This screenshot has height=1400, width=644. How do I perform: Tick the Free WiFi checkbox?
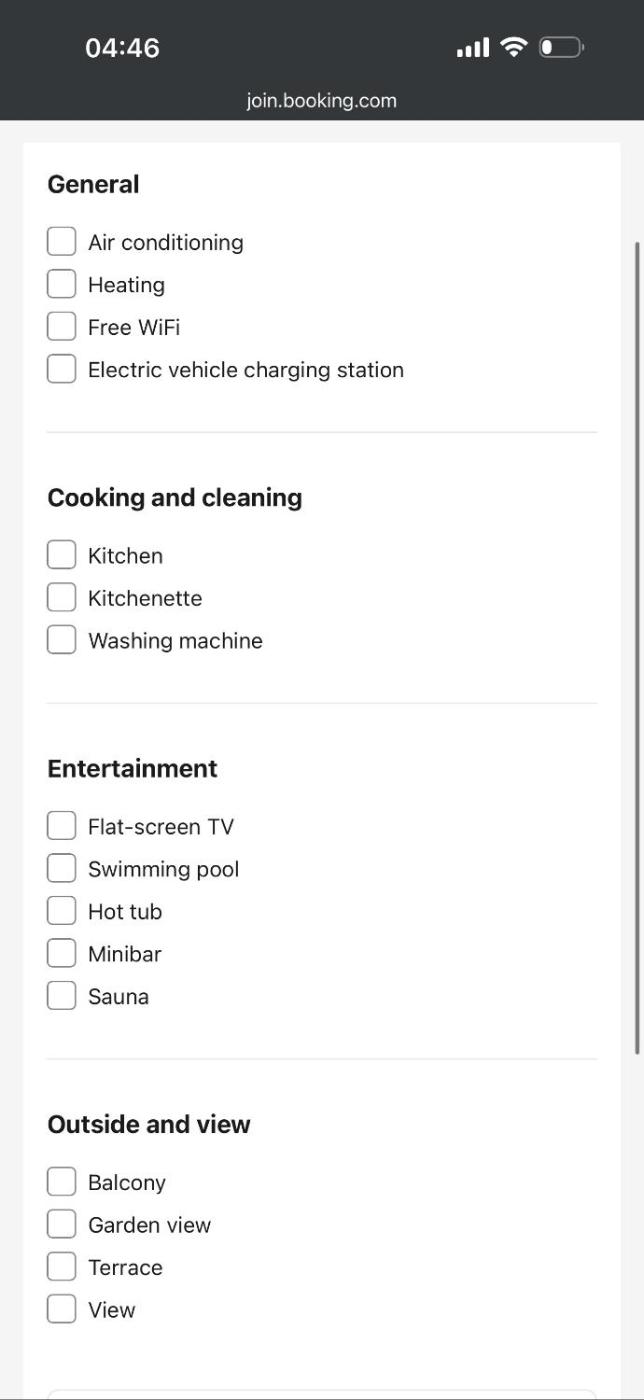pyautogui.click(x=61, y=327)
